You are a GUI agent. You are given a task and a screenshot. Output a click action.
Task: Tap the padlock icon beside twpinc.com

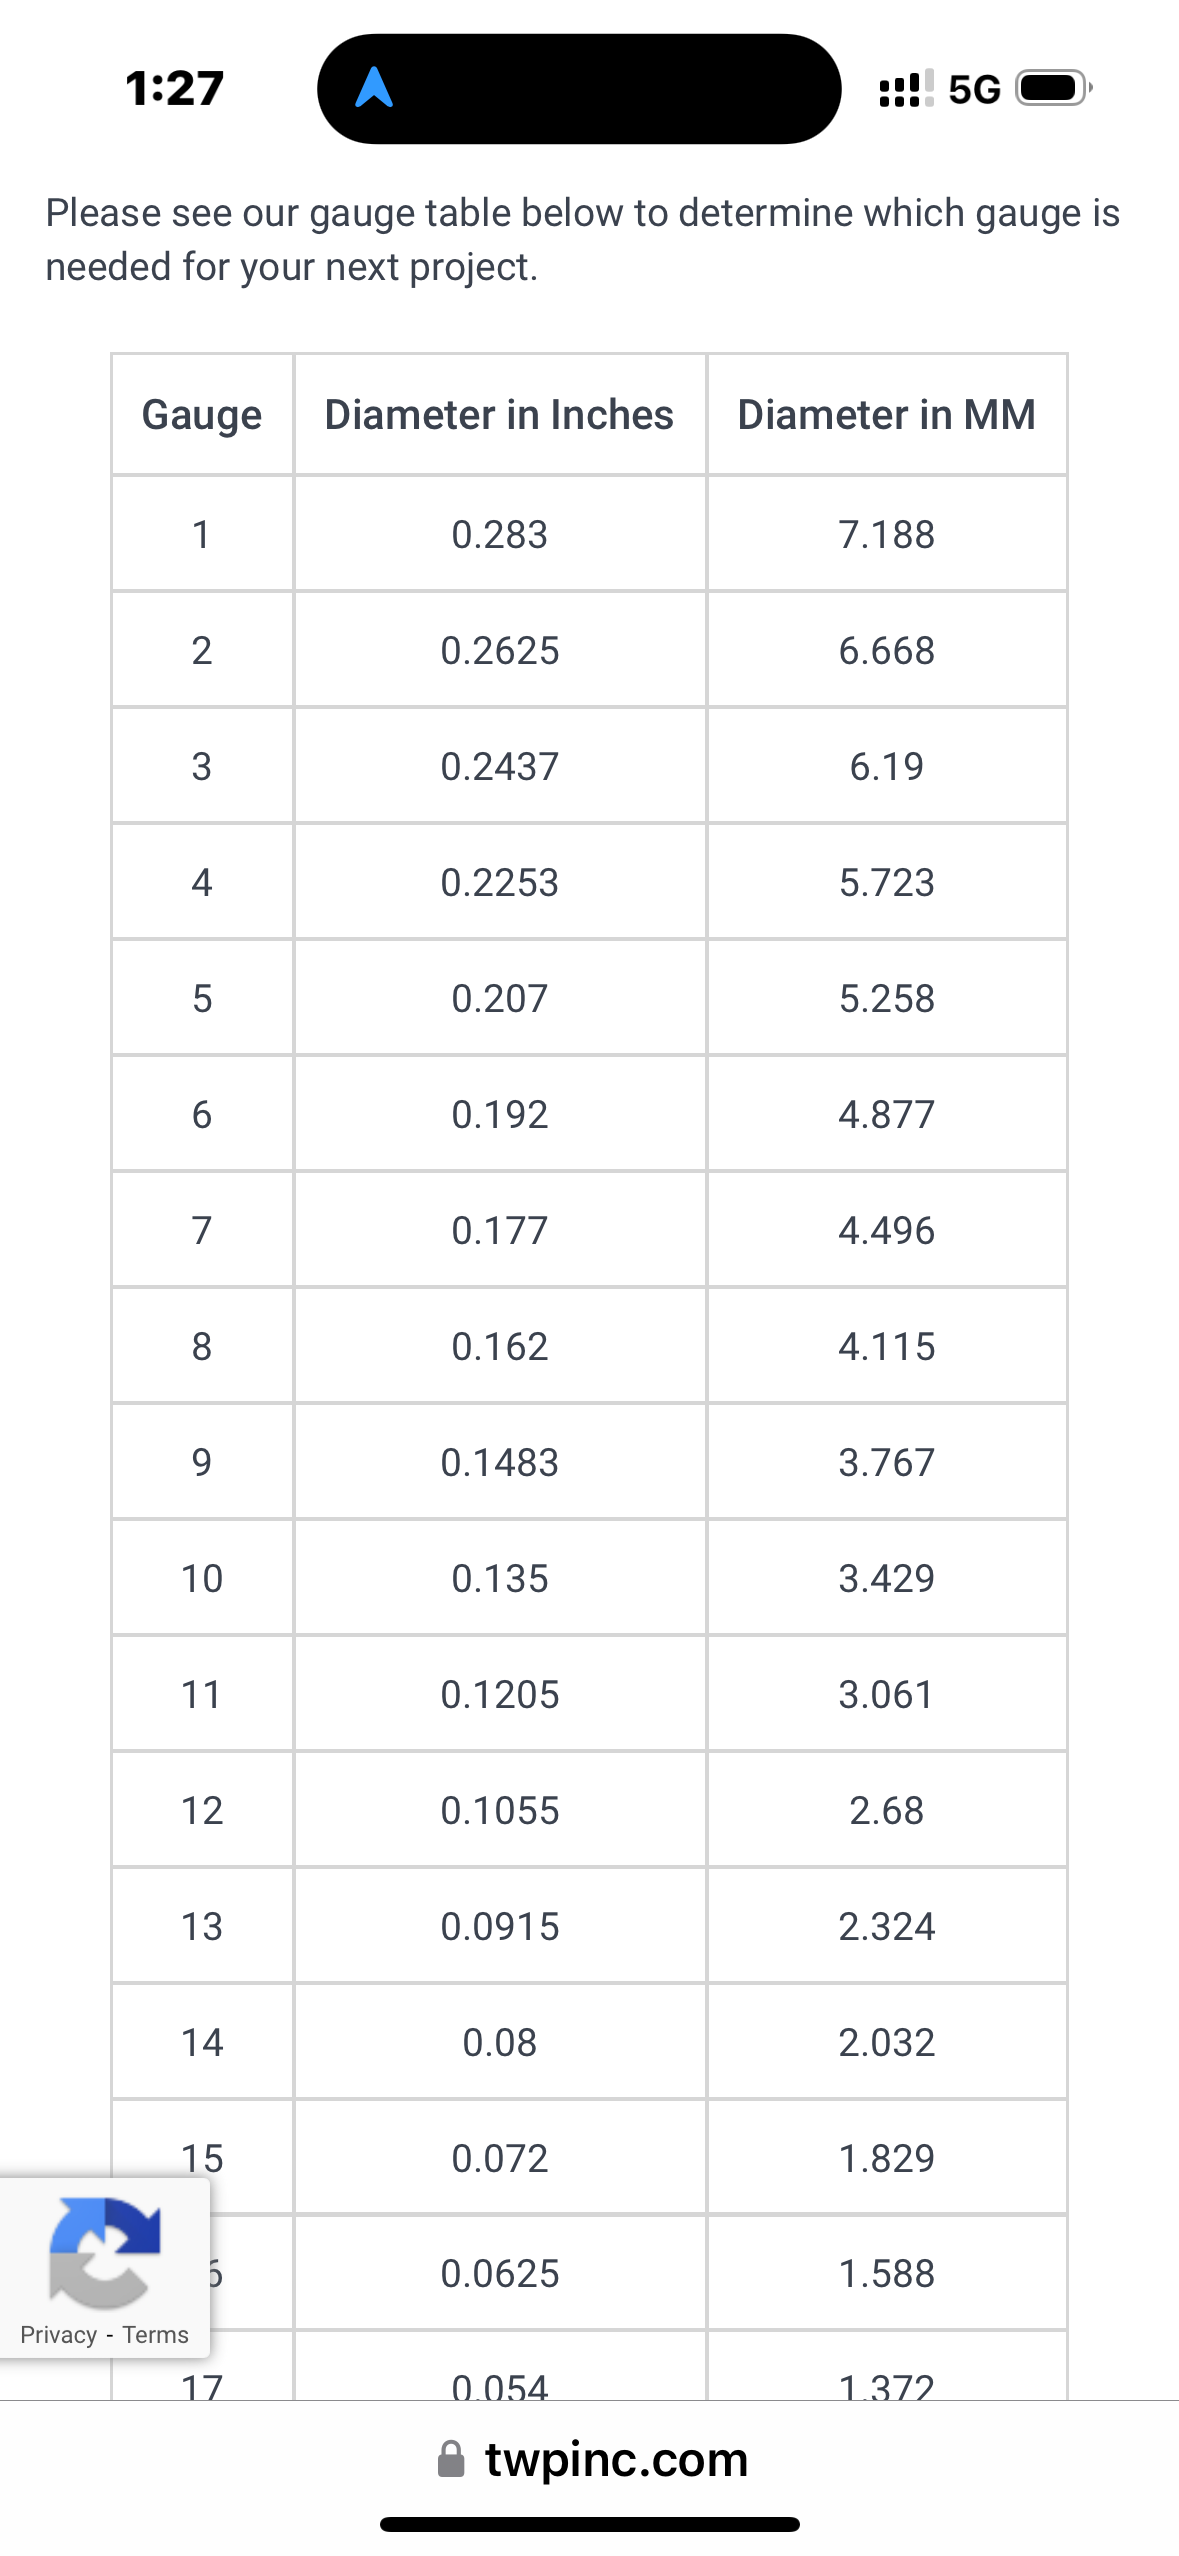451,2459
